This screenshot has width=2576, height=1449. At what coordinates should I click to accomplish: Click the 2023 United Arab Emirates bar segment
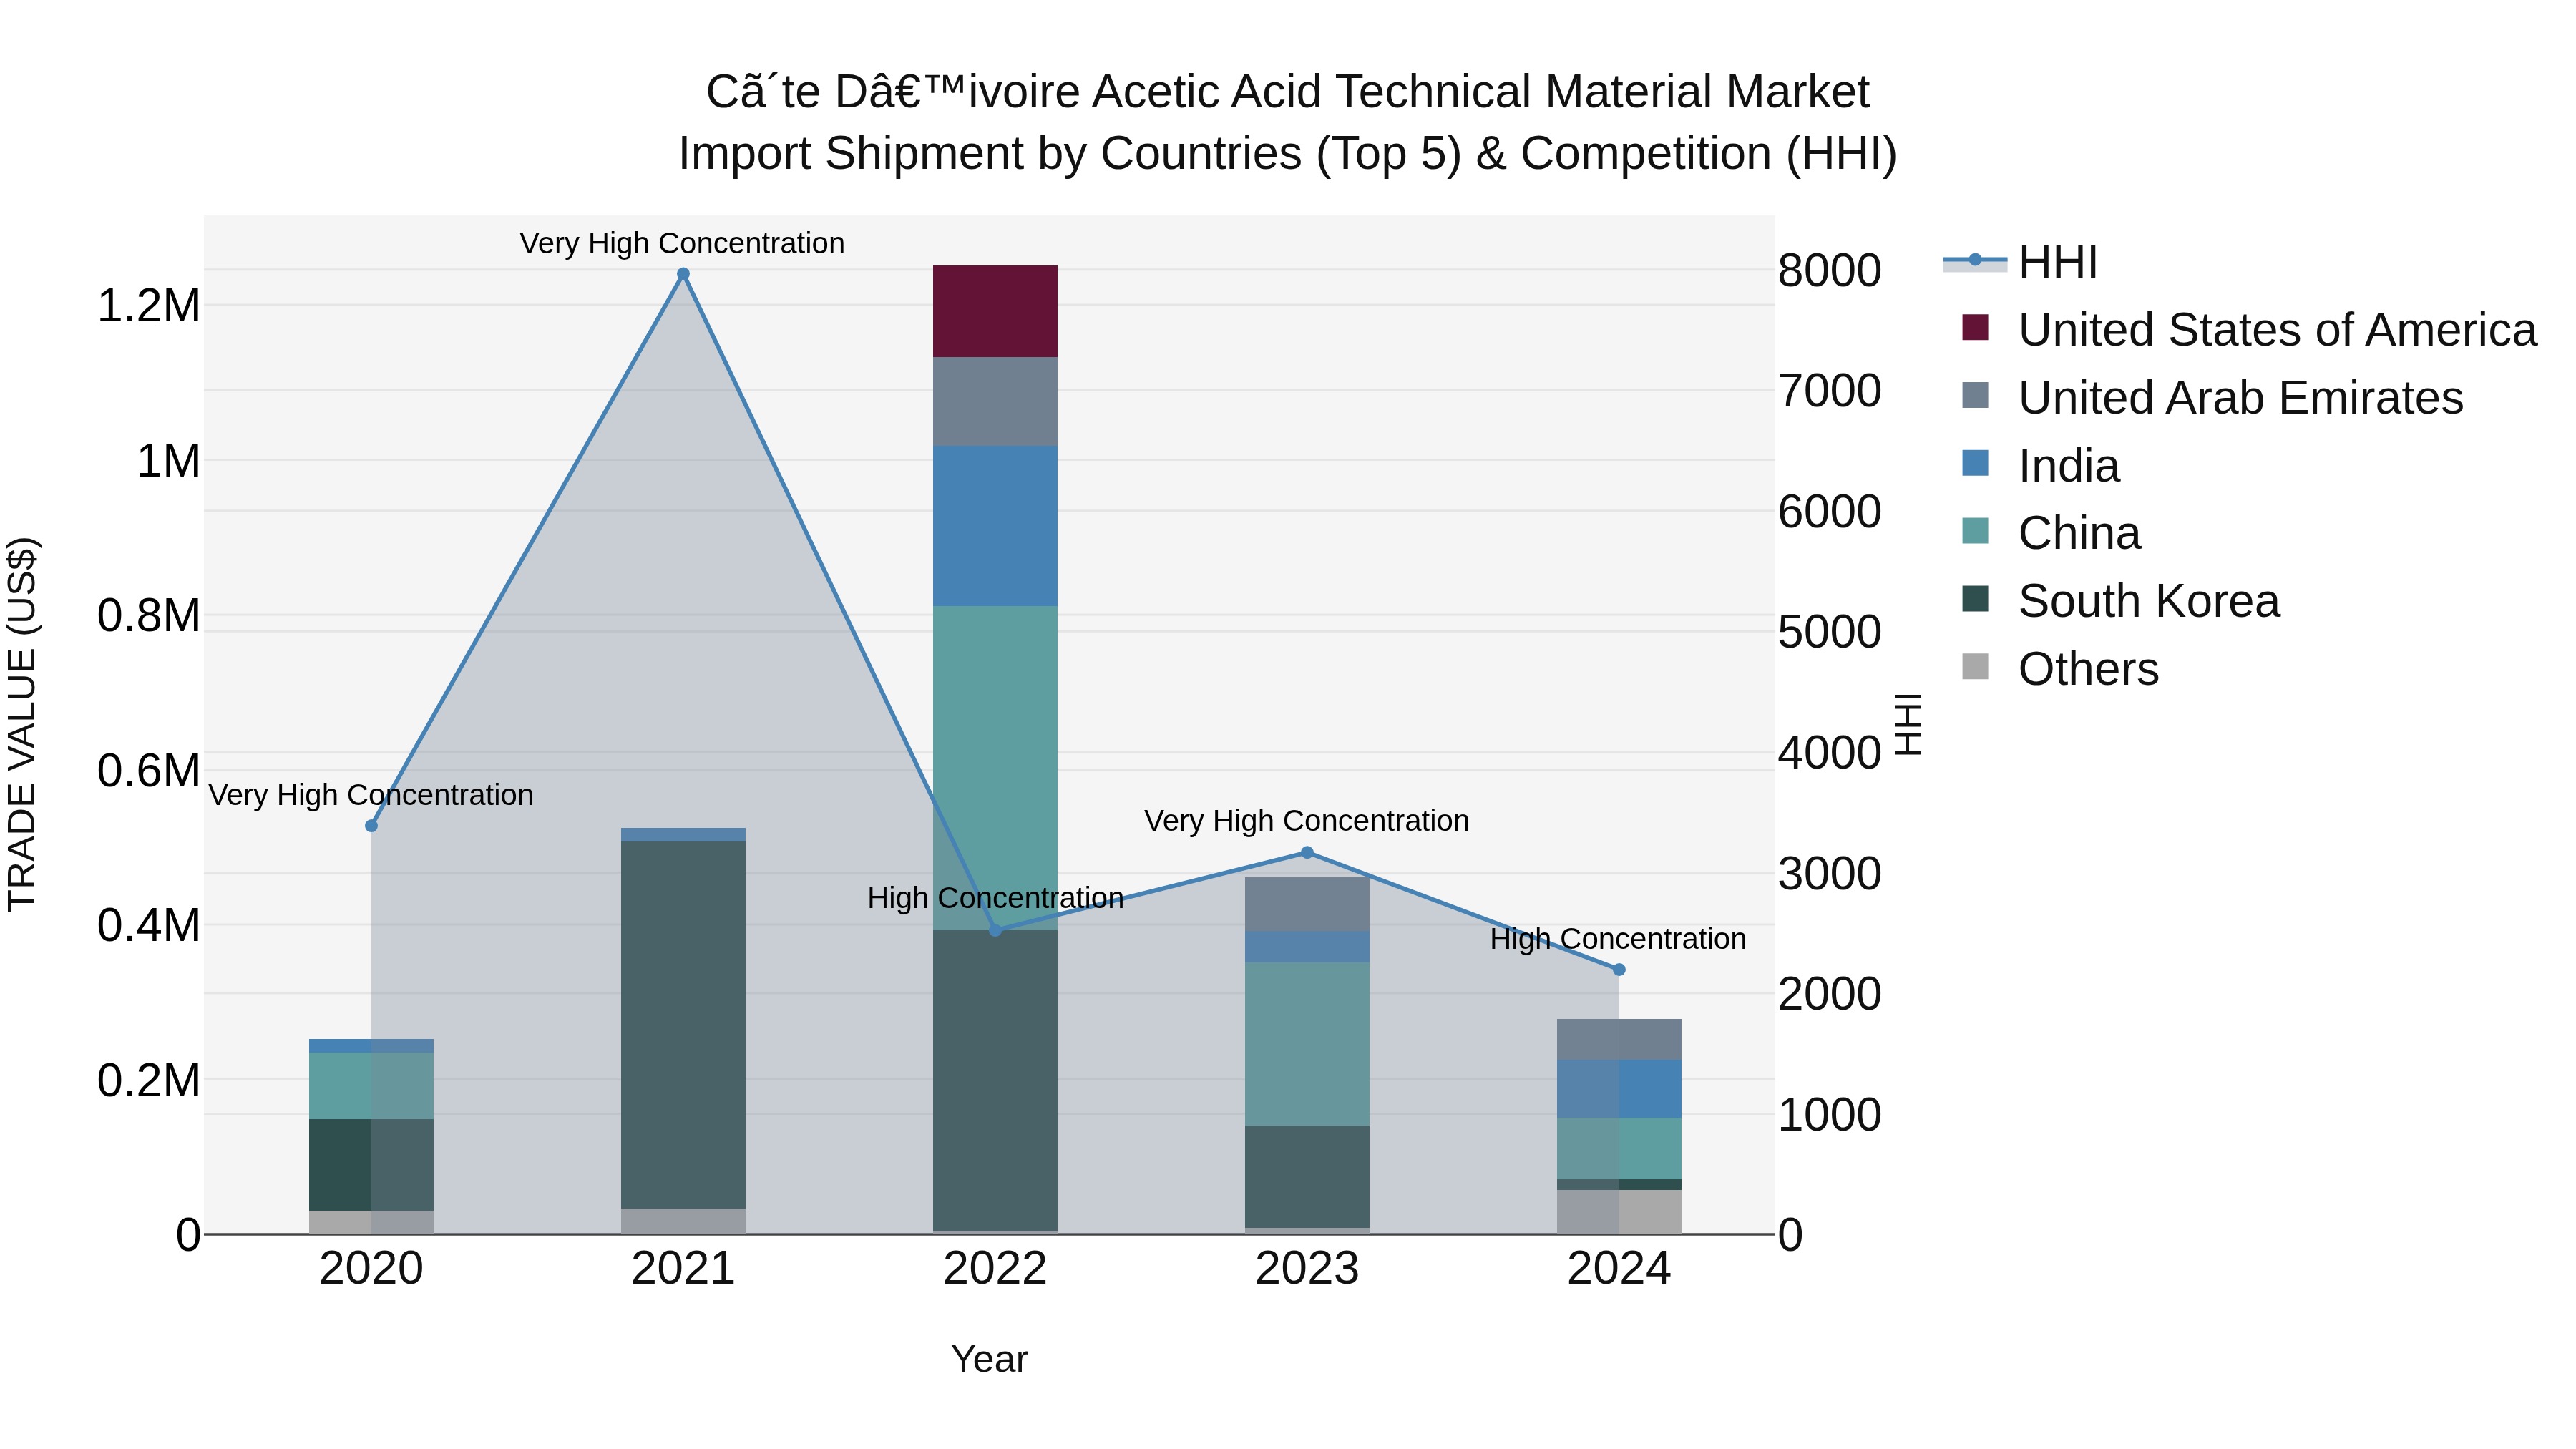pyautogui.click(x=1307, y=904)
